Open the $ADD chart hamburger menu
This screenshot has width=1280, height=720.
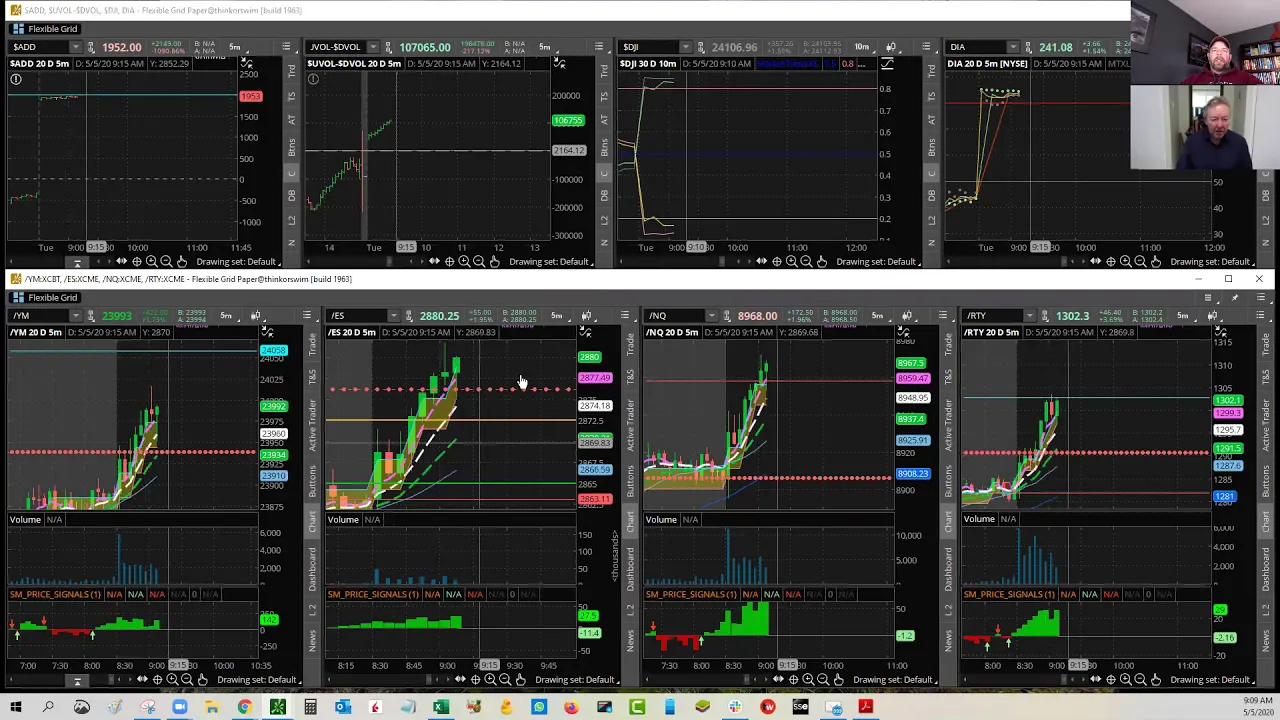point(286,47)
